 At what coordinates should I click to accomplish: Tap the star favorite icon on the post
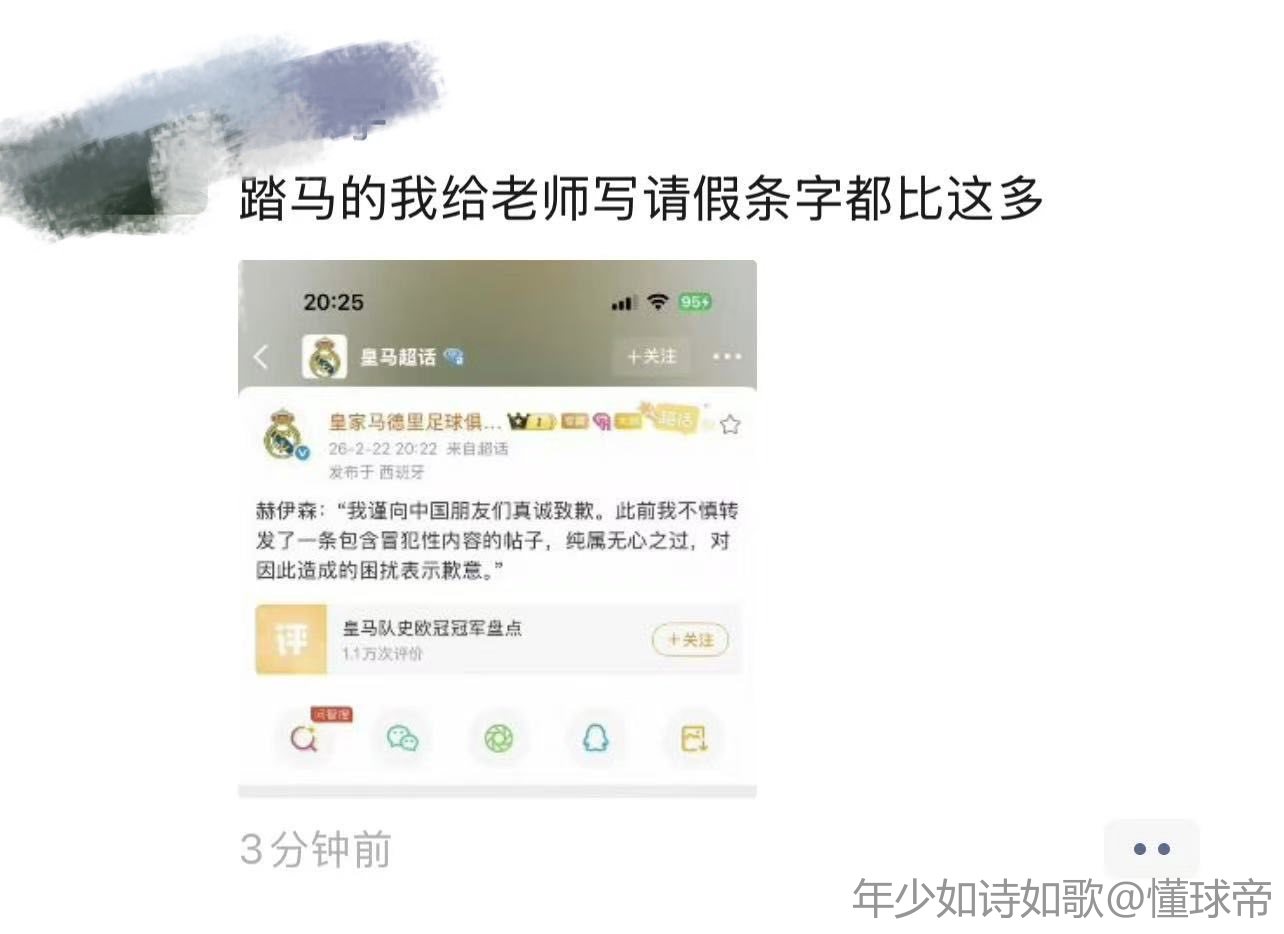tap(730, 425)
